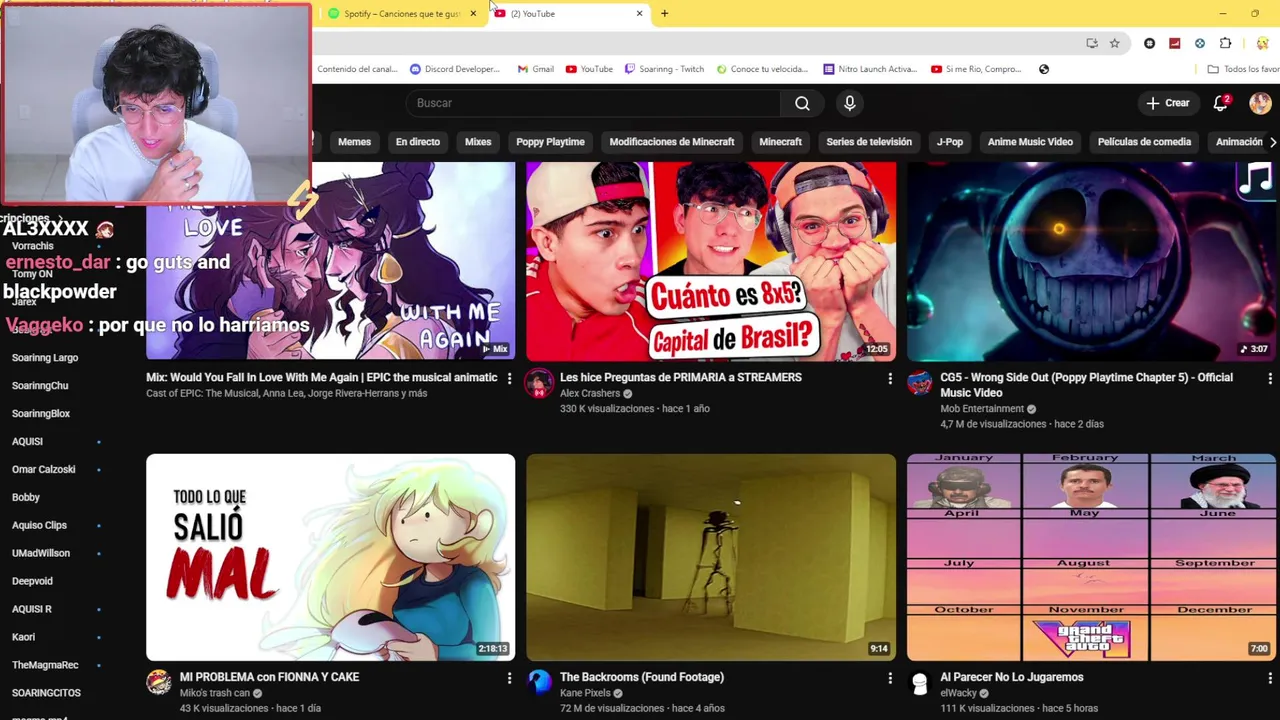
Task: Open options for Al Parecer No Lo Jugaremos
Action: 1269,678
